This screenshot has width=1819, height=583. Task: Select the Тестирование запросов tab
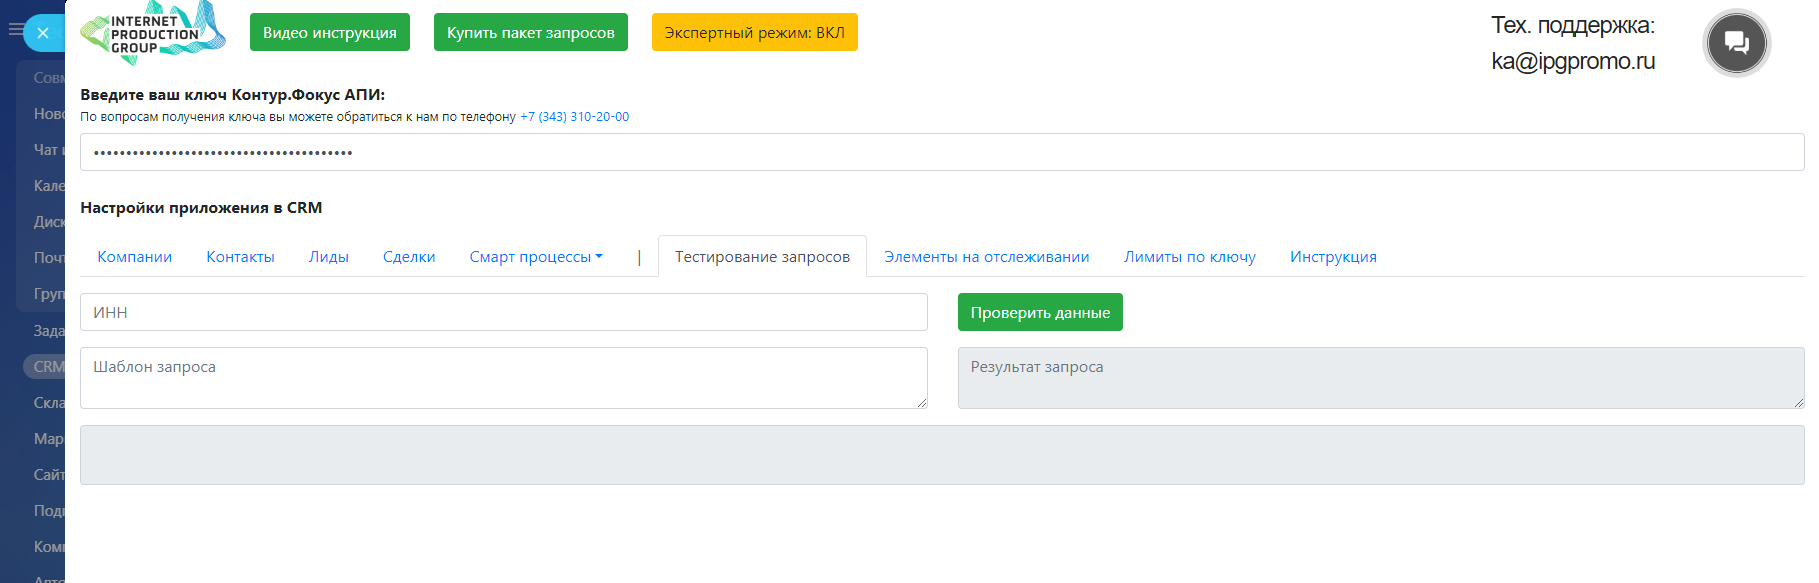pyautogui.click(x=762, y=257)
